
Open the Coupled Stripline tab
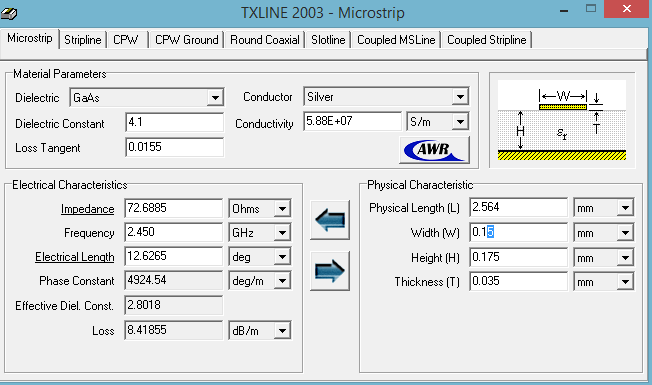pyautogui.click(x=487, y=40)
